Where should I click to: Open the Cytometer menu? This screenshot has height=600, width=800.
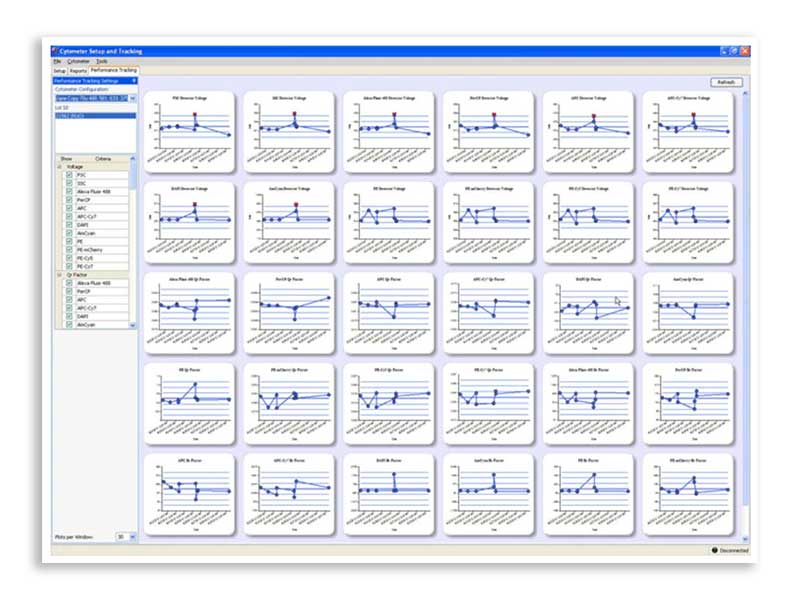[78, 61]
